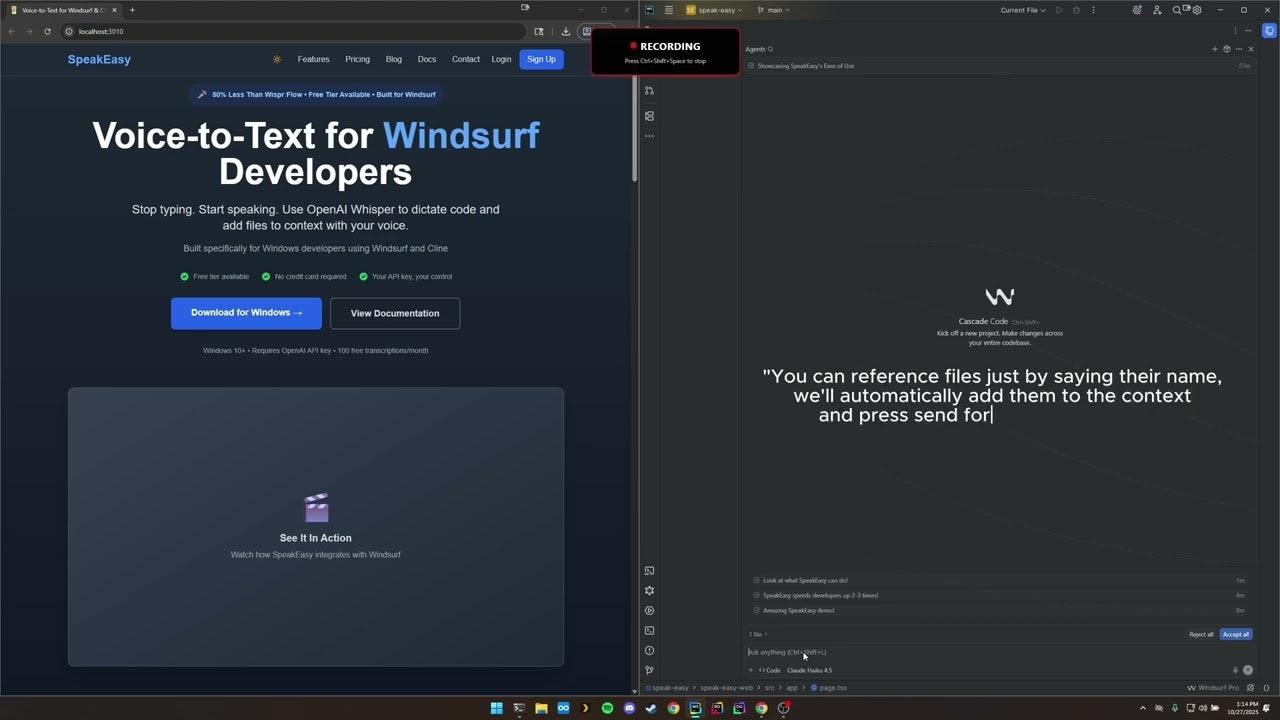Open the Claude Haiku 4.5 model selector
The image size is (1280, 720).
pos(809,670)
